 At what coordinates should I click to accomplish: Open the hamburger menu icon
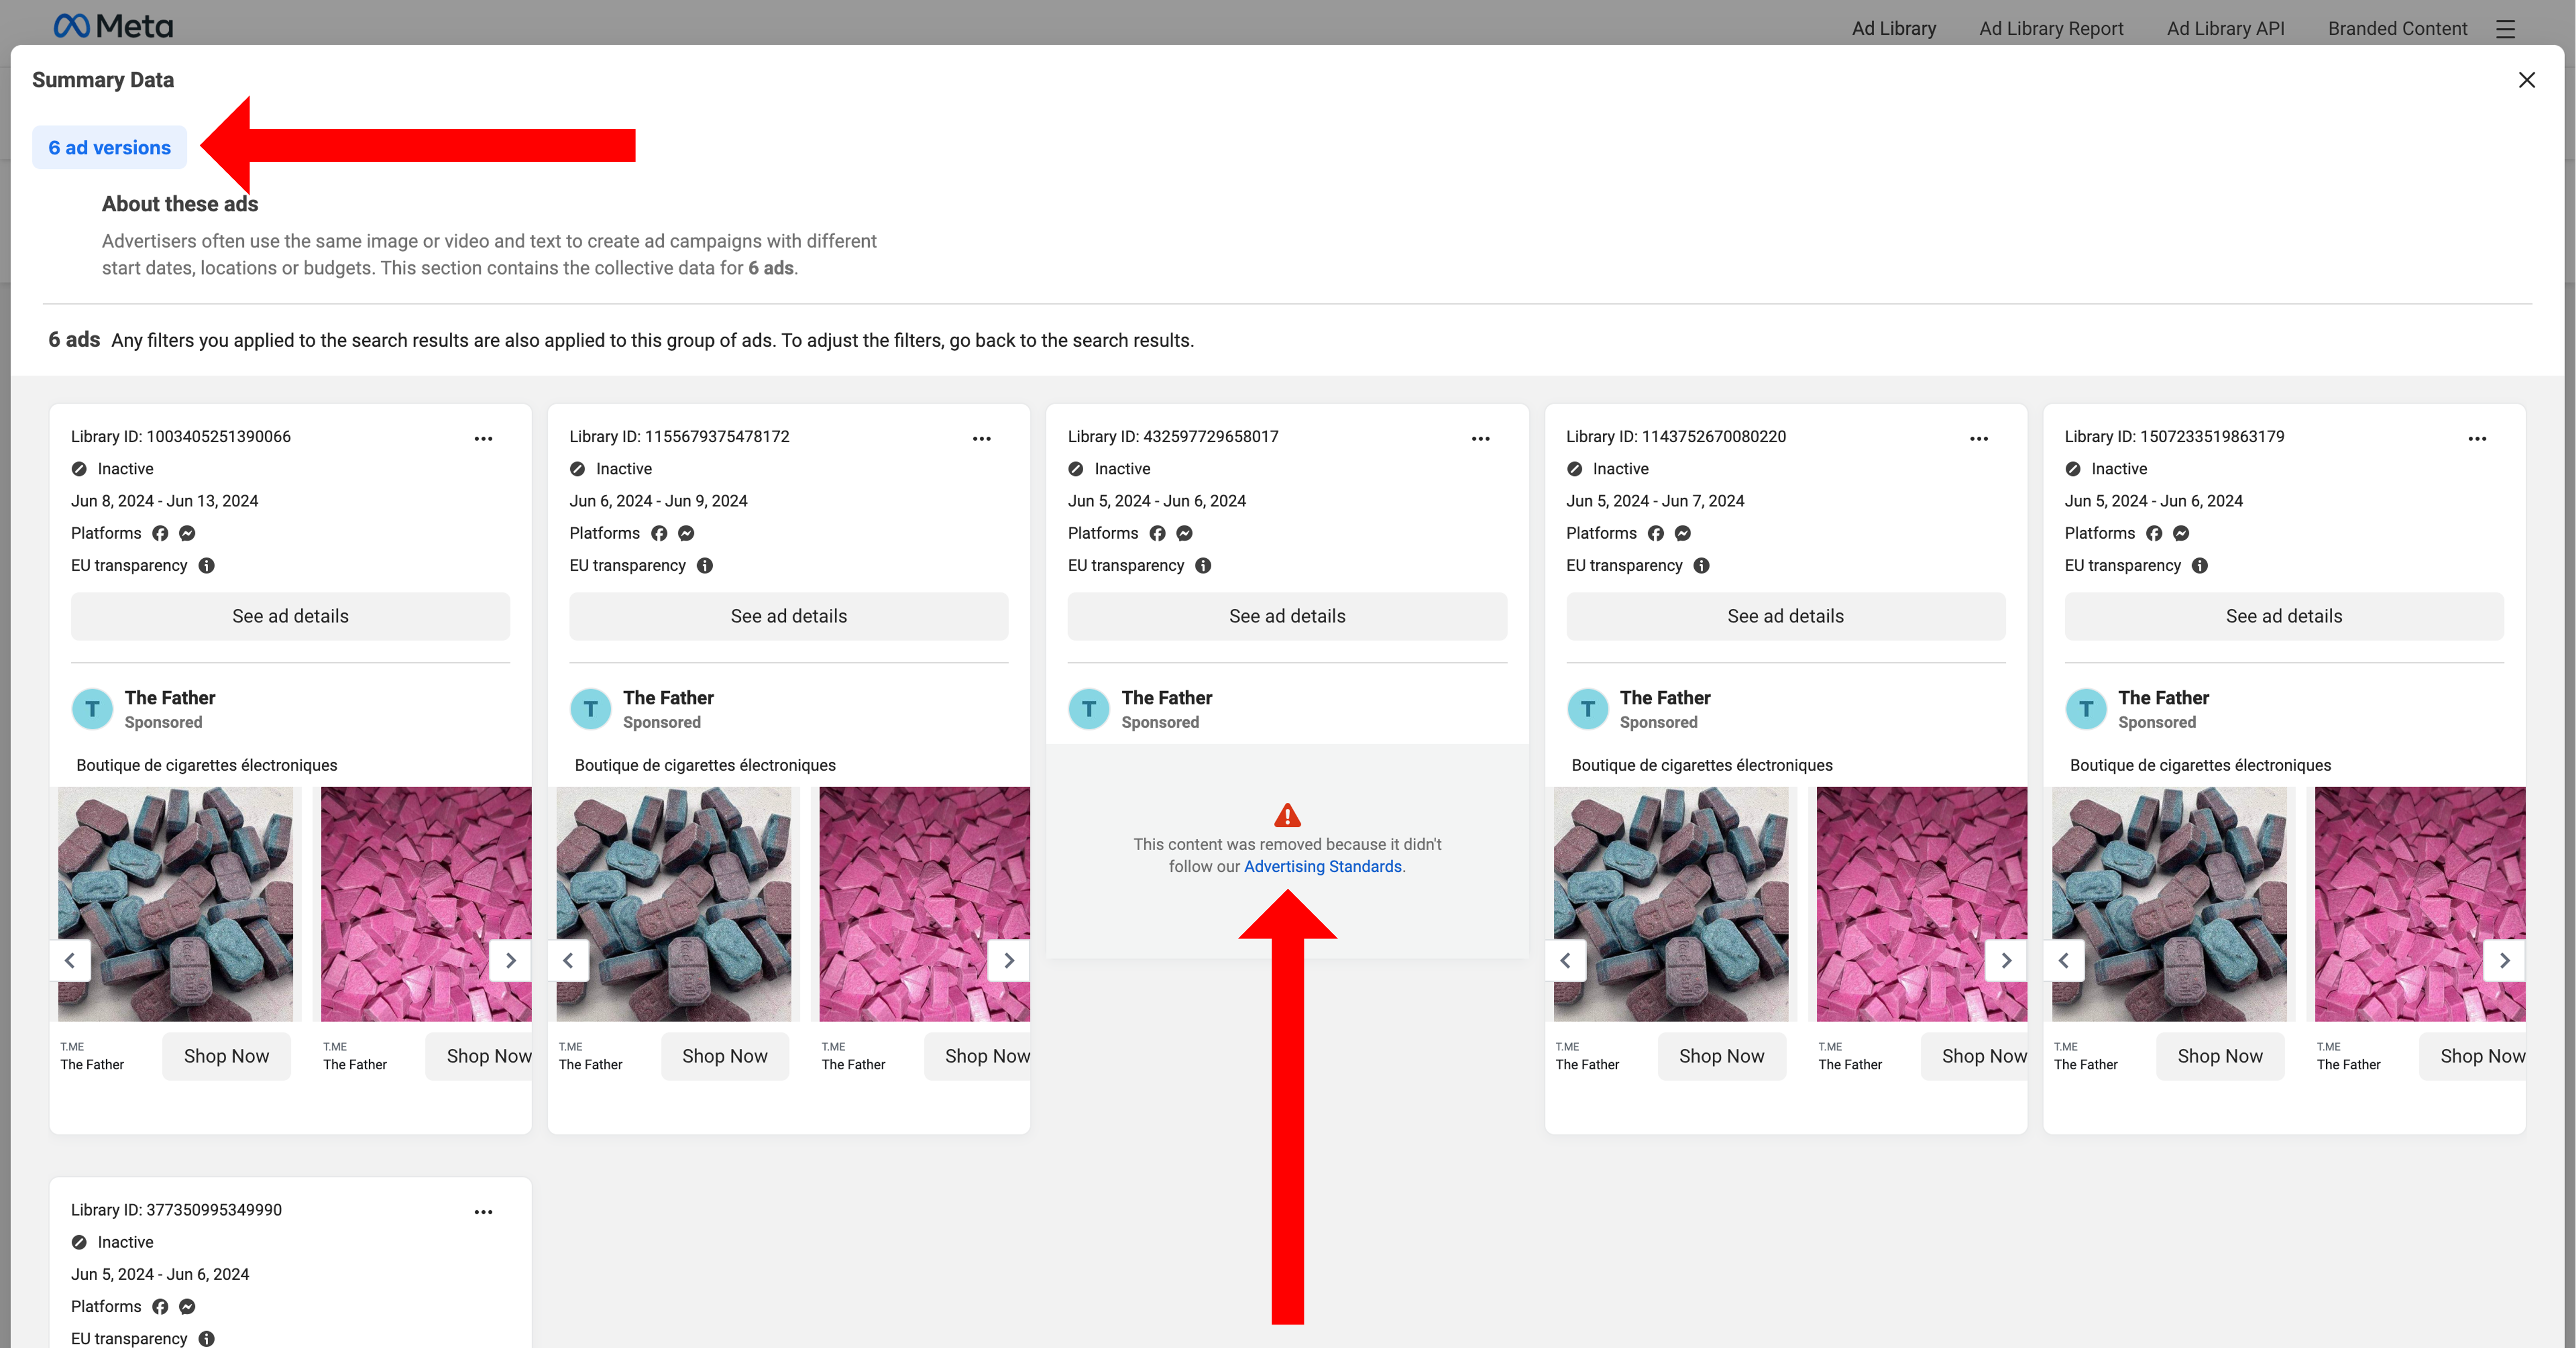2505,29
